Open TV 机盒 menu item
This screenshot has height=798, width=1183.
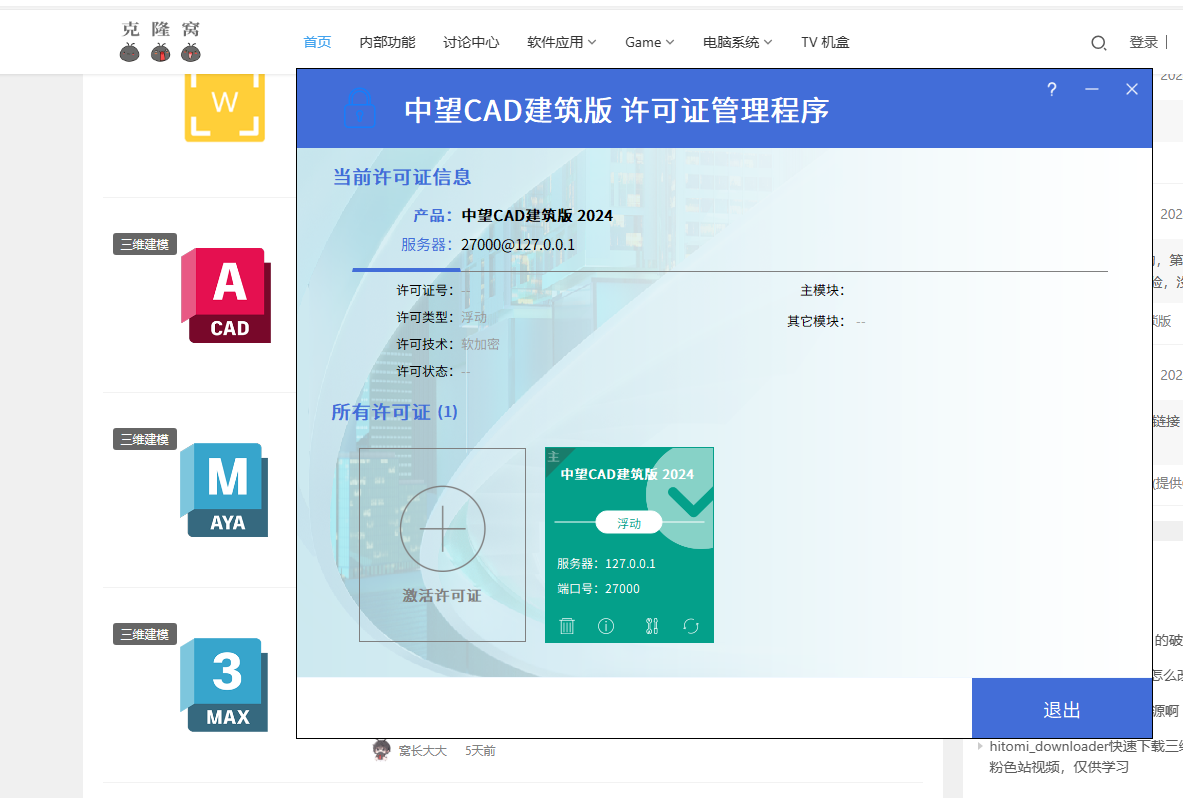pos(825,42)
